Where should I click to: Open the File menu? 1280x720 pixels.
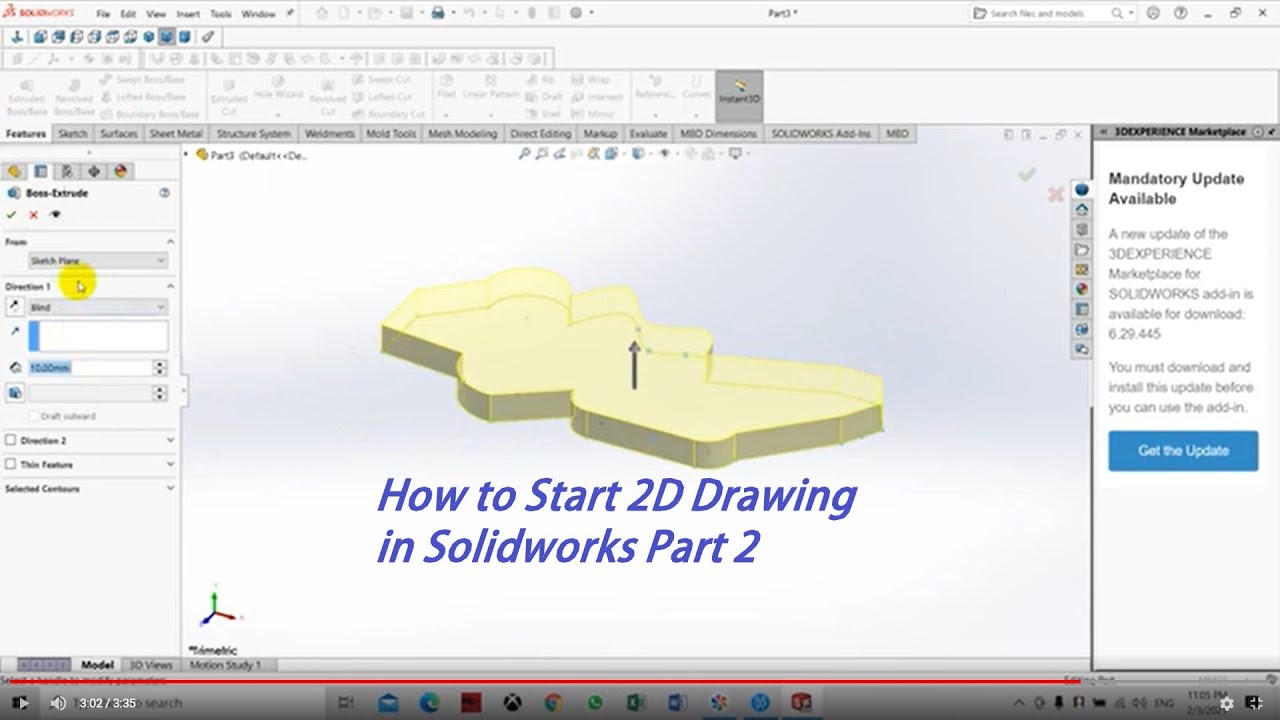[x=103, y=14]
